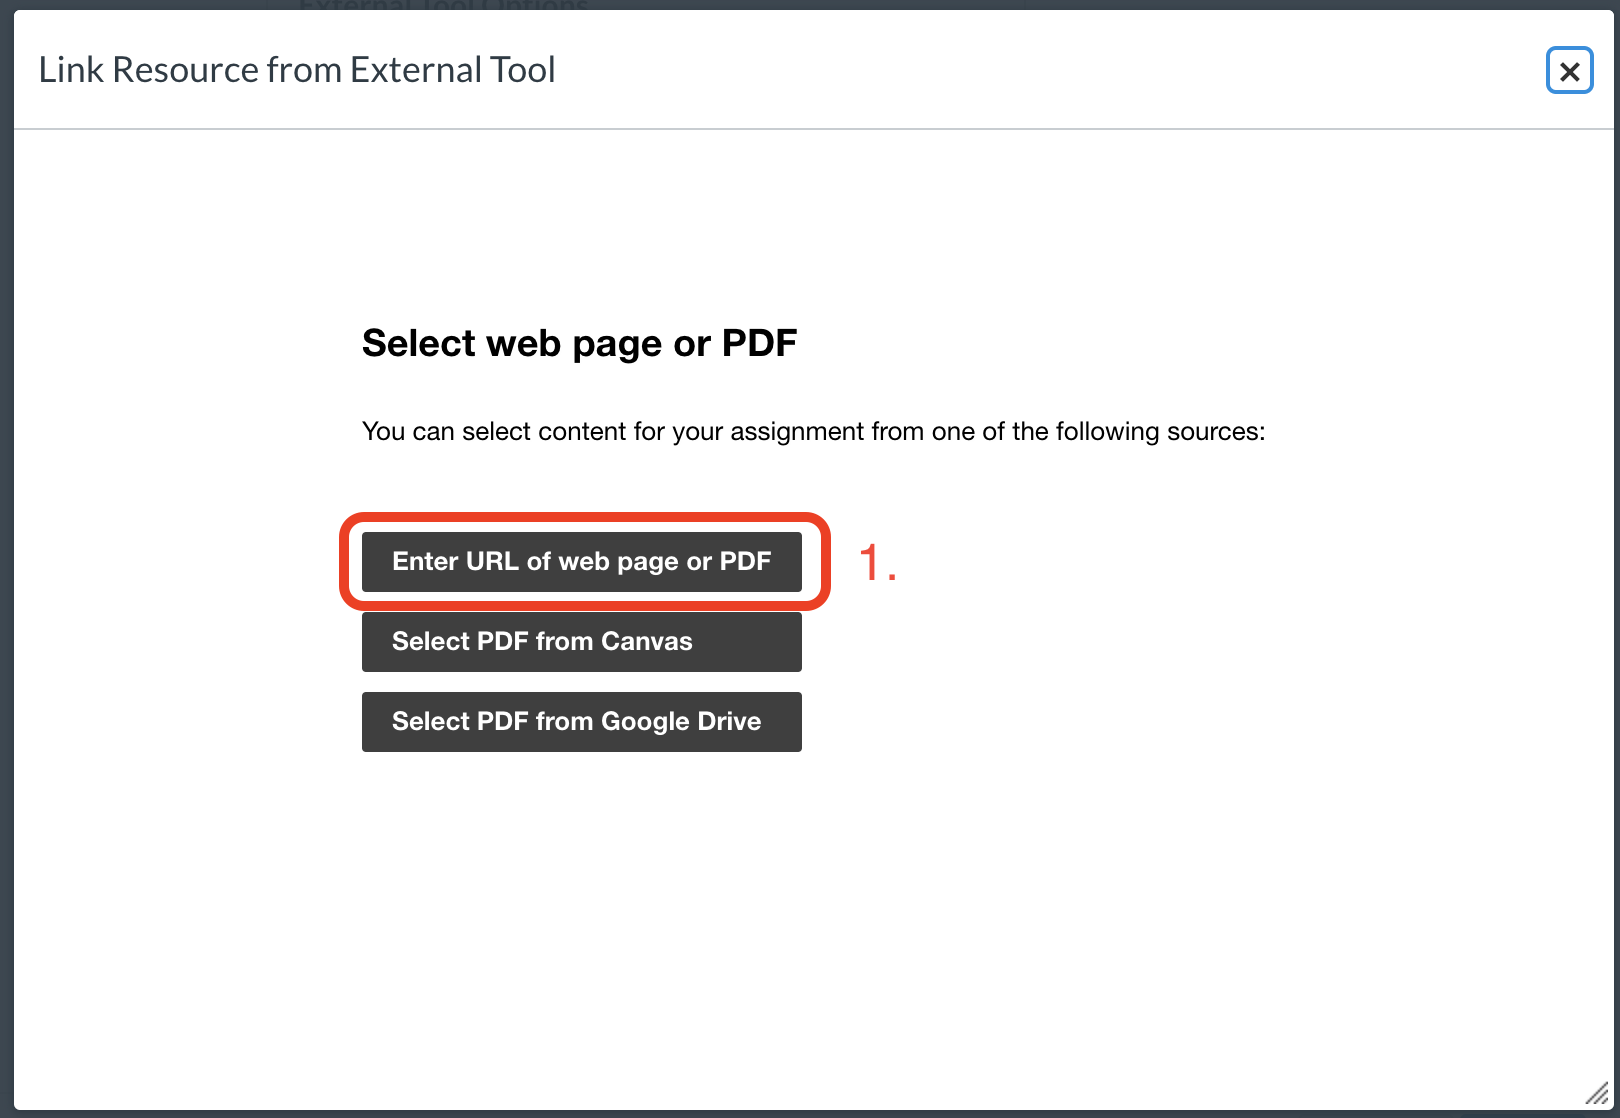Click the 'You can select content' description text
This screenshot has width=1620, height=1118.
(x=813, y=431)
